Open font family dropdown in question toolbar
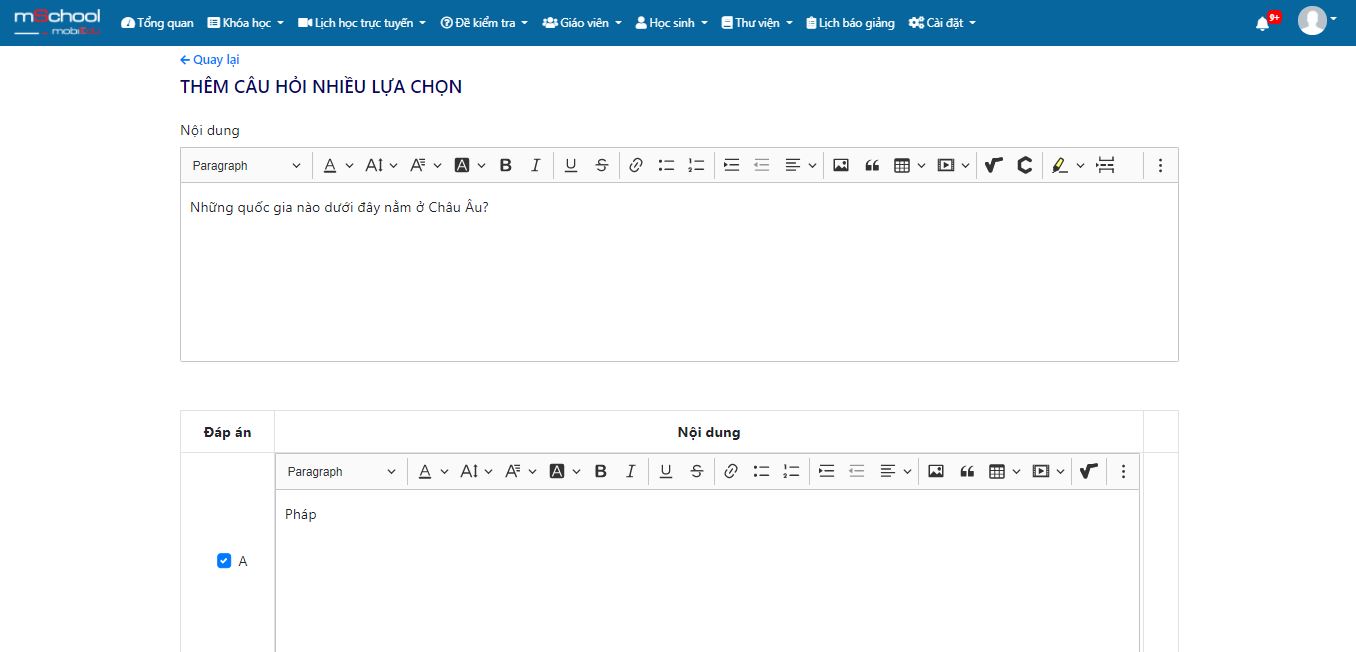This screenshot has width=1356, height=652. tap(425, 166)
